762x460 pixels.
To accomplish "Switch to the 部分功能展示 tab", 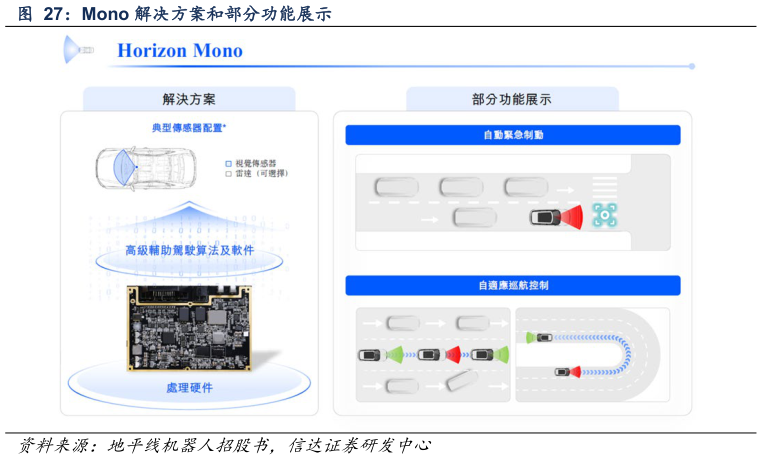I will (x=512, y=99).
